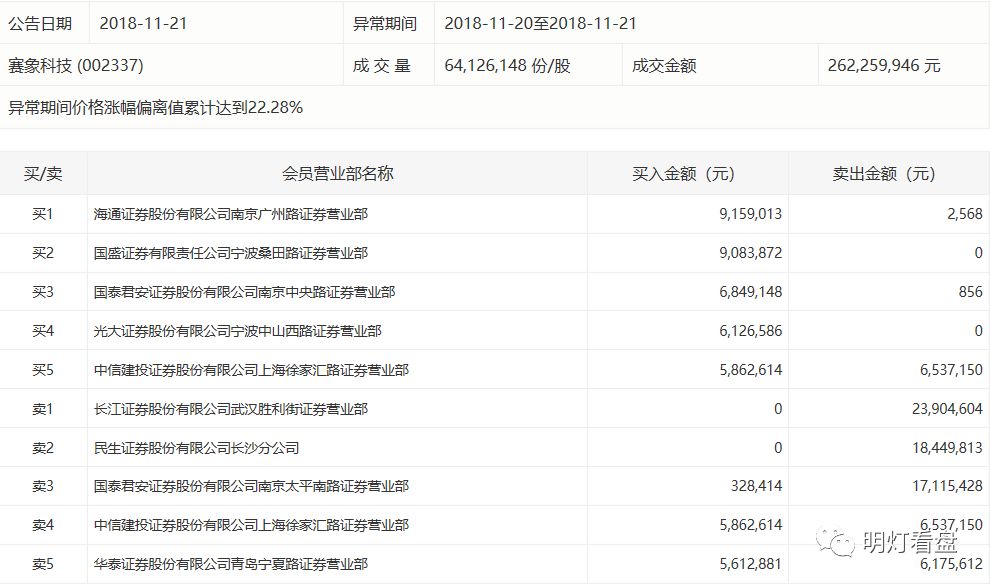Select buy amount 5,862,614 in 卖4 row

(x=750, y=525)
